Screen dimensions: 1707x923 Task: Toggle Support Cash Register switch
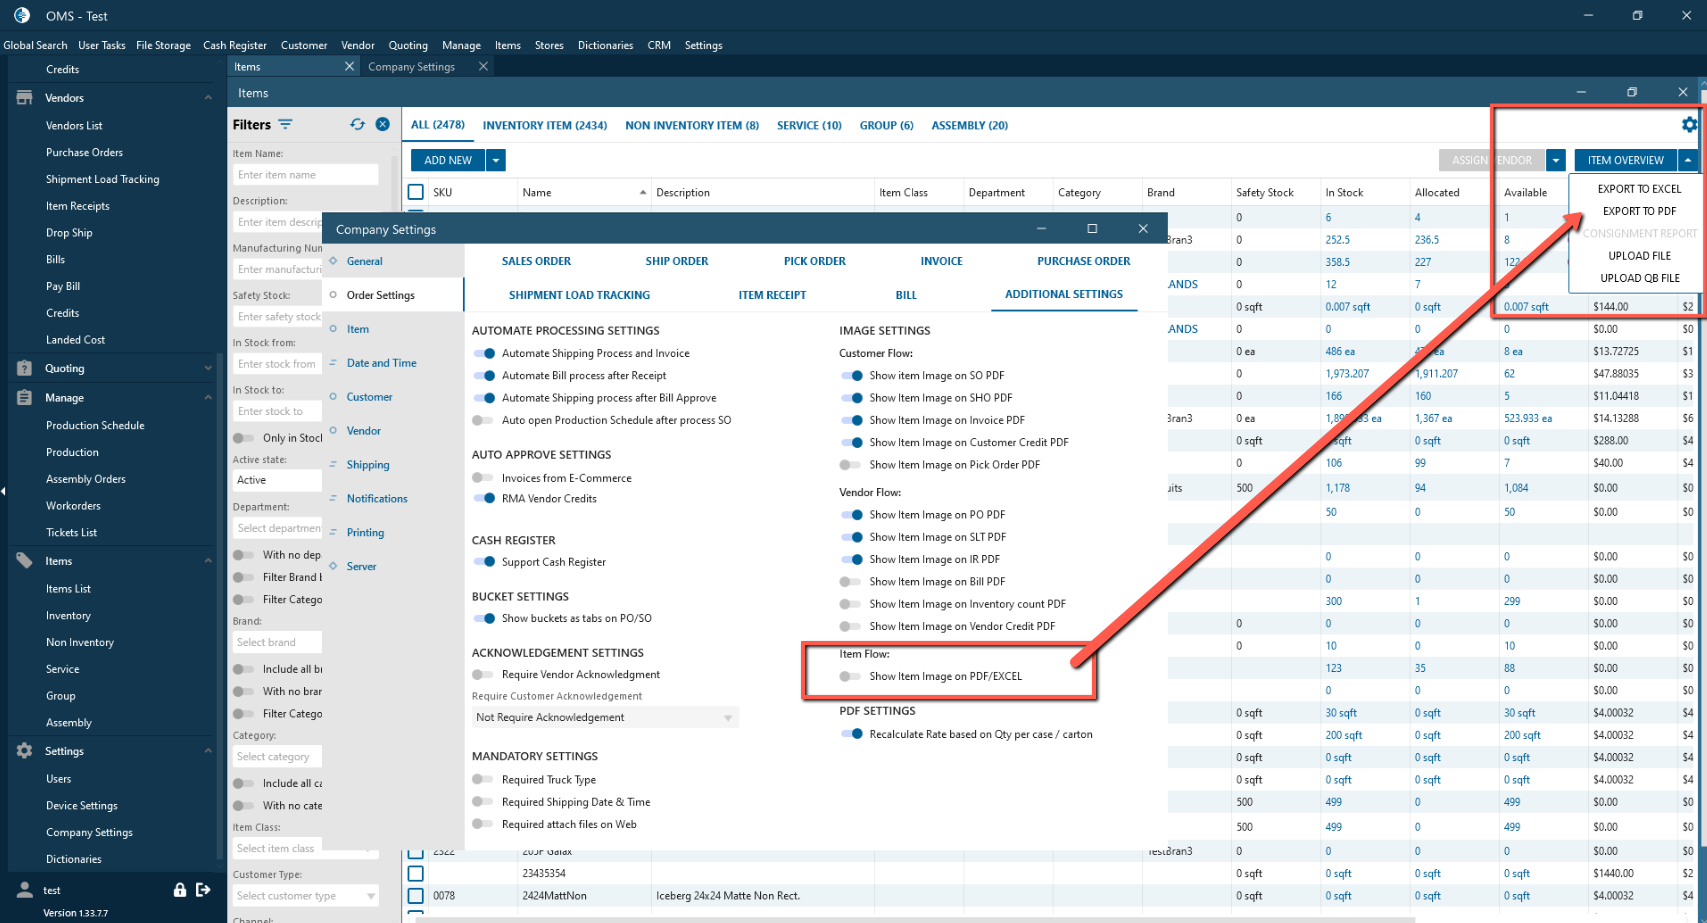(484, 562)
